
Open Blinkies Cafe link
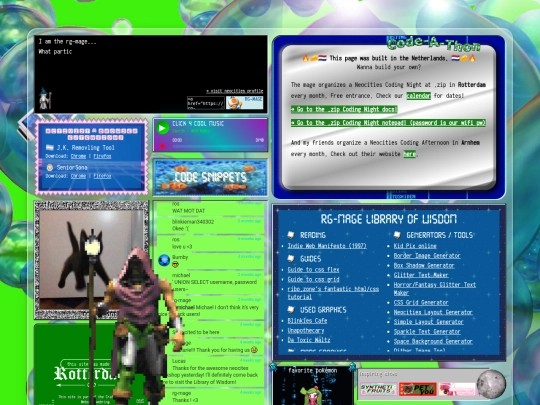point(307,321)
